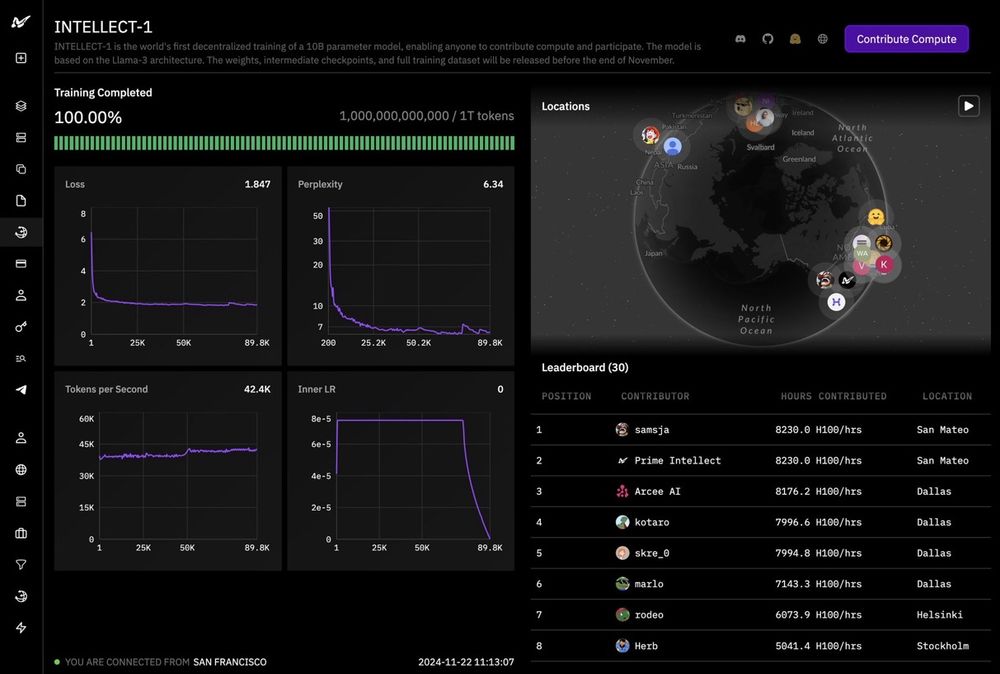Open the server icon just below the layers icon
Screen dimensions: 1000x674
pyautogui.click(x=21, y=138)
